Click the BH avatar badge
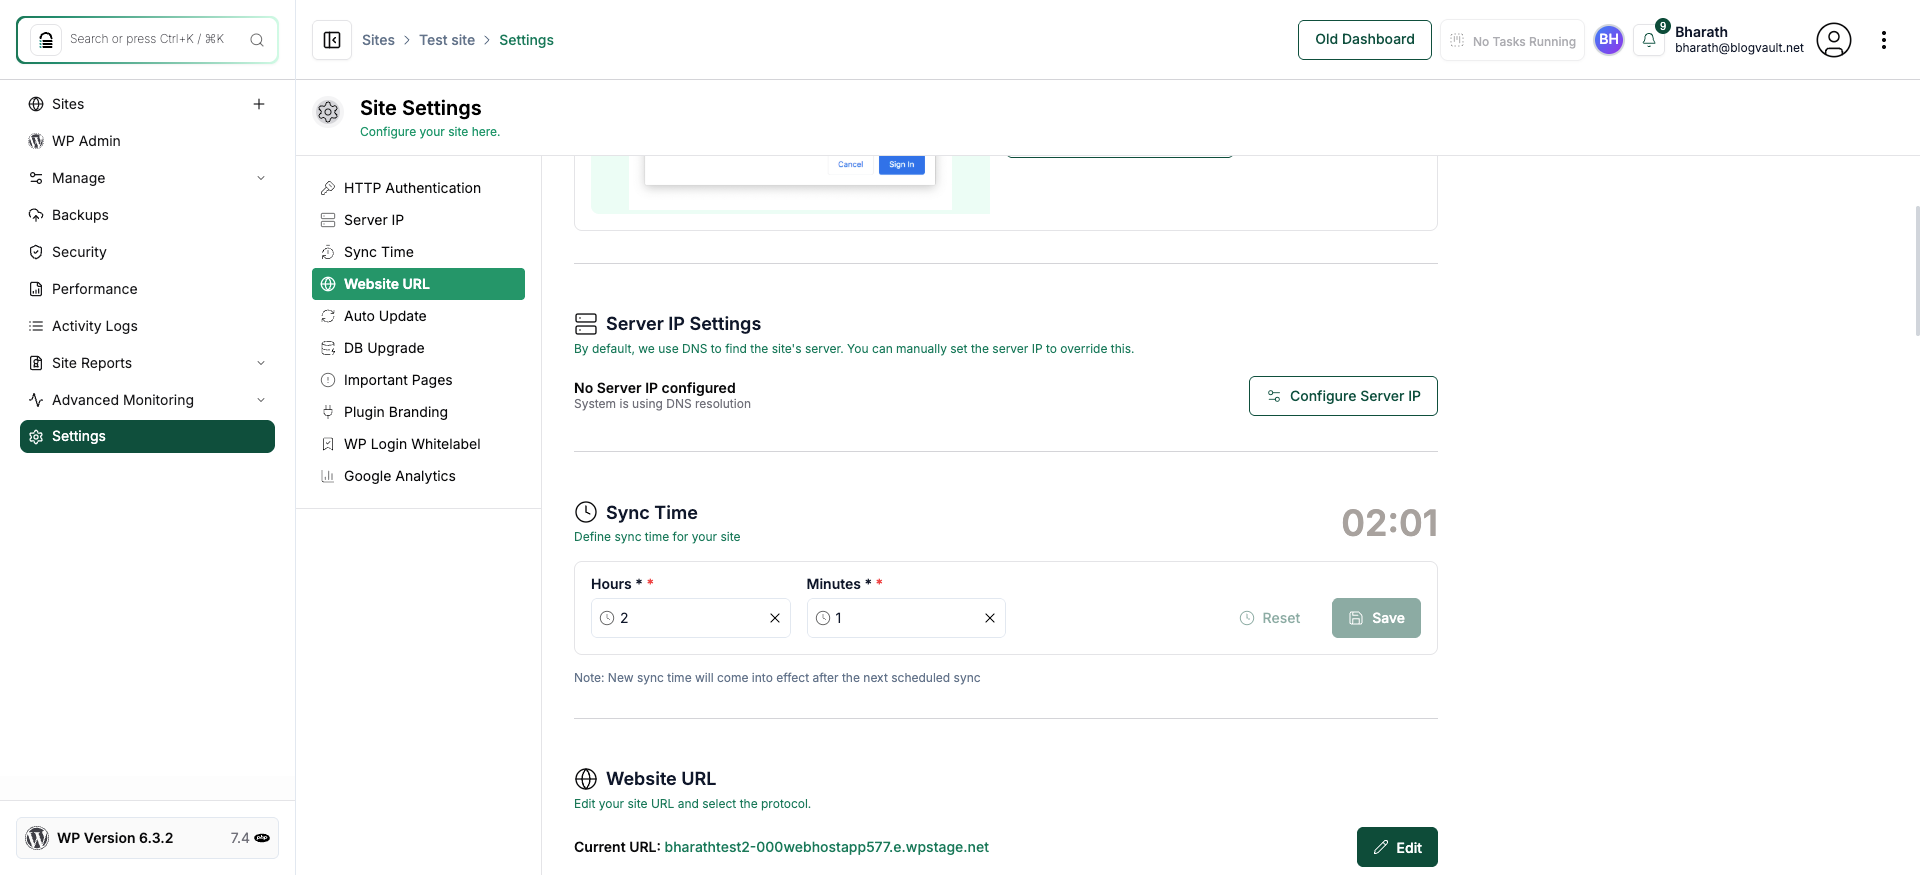The height and width of the screenshot is (875, 1920). click(1609, 40)
